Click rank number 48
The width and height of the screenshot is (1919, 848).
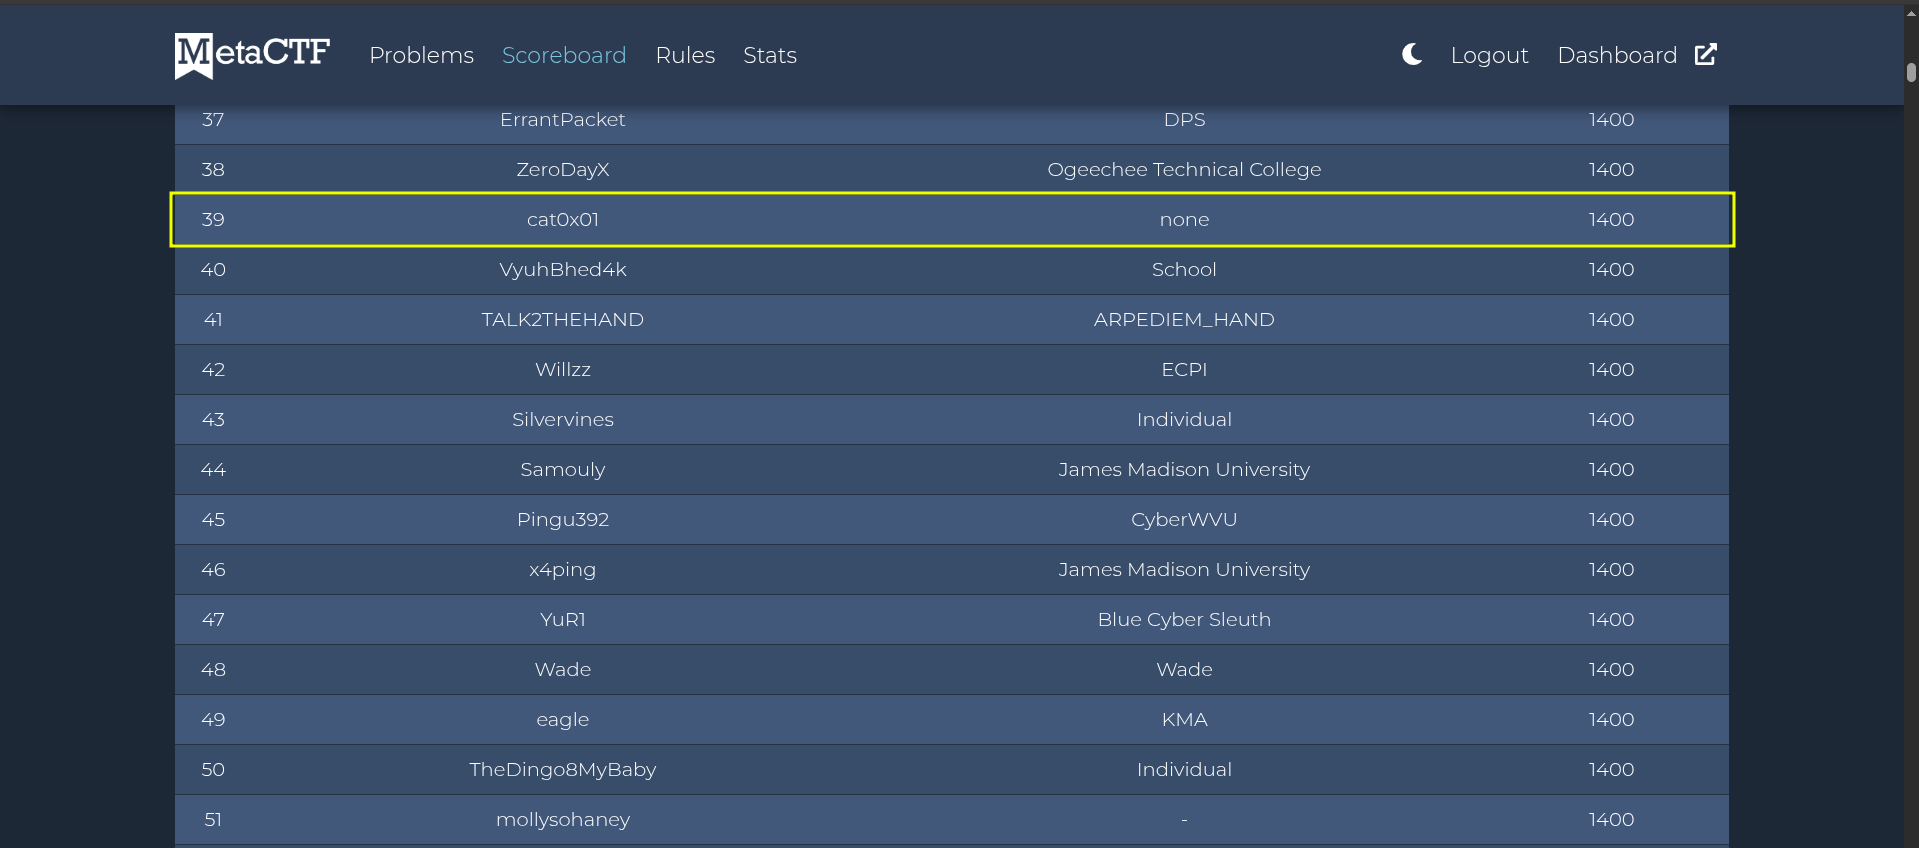pos(213,670)
